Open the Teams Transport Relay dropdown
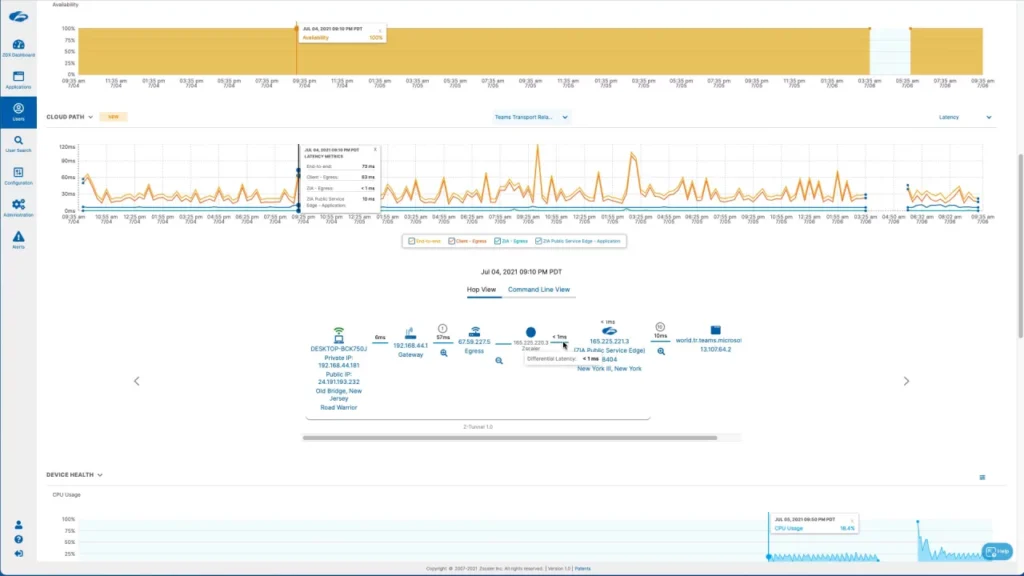This screenshot has width=1024, height=576. pos(531,117)
